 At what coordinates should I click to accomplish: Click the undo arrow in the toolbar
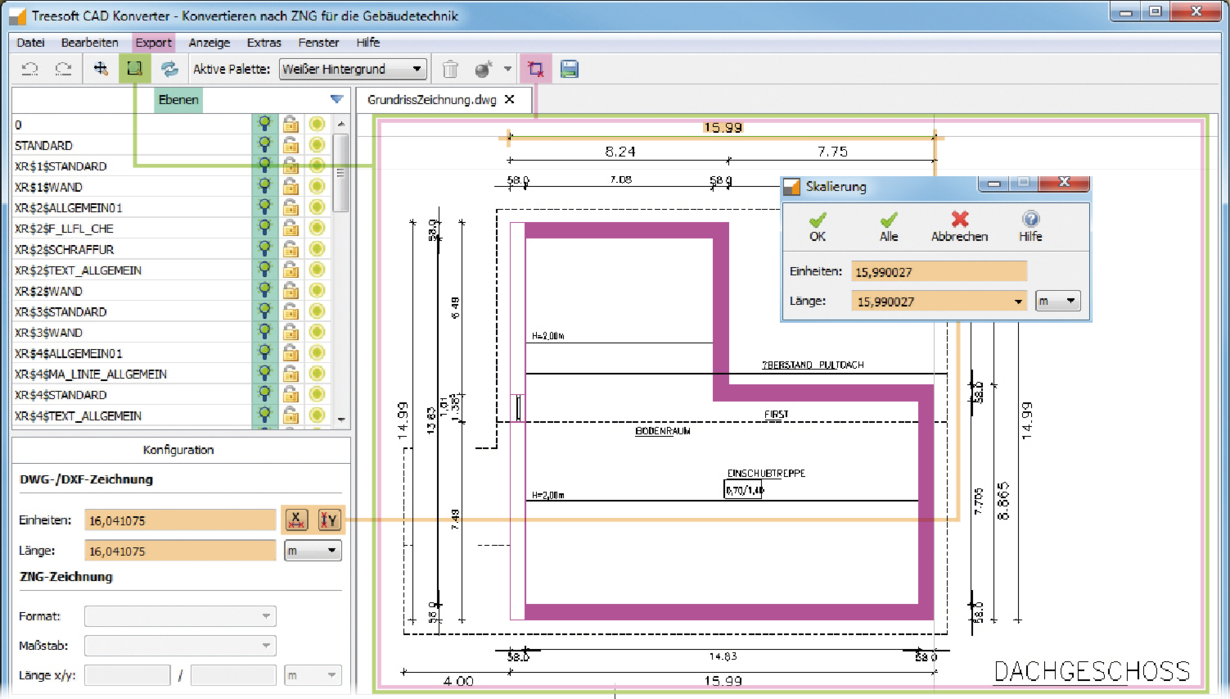coord(30,69)
